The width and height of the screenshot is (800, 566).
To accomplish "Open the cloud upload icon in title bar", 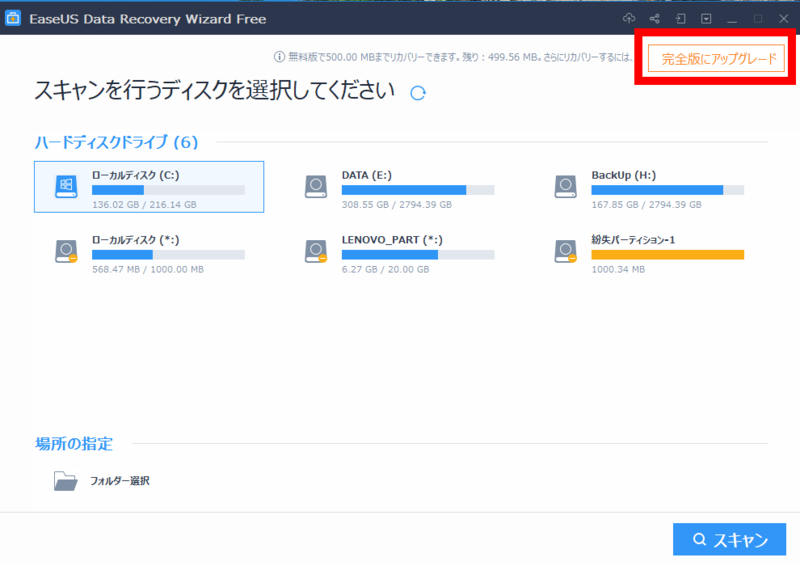I will 629,19.
